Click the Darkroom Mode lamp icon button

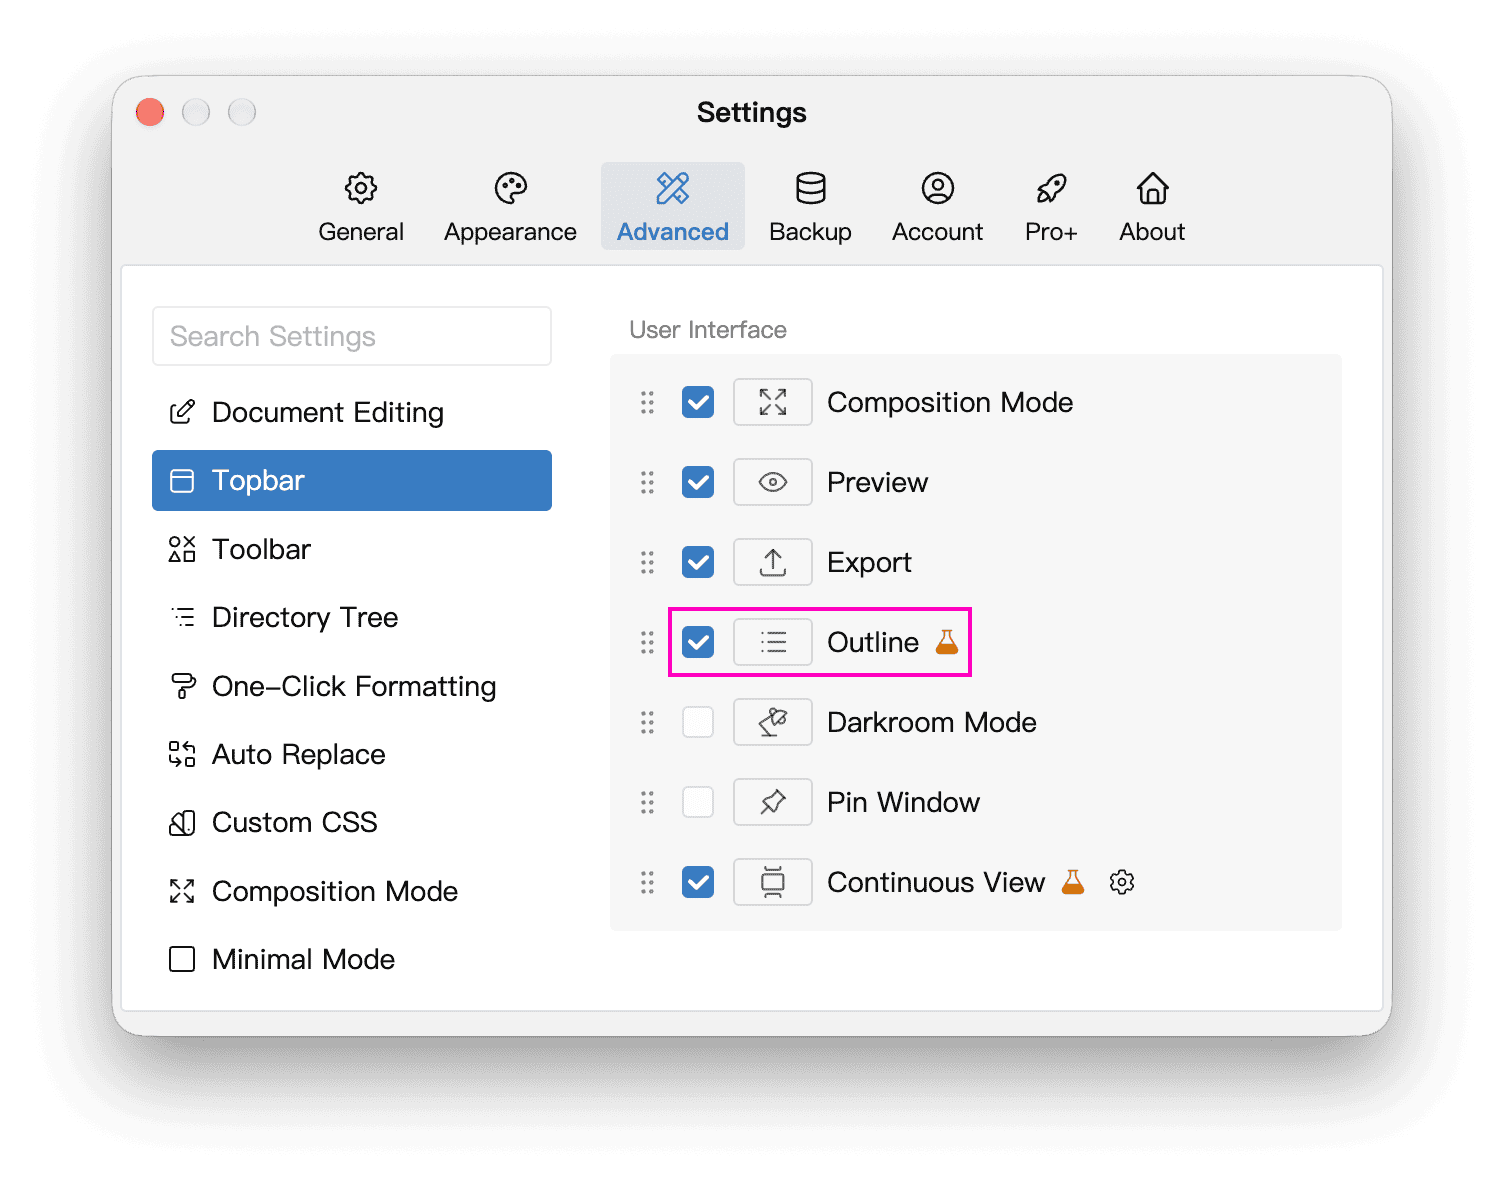[772, 722]
